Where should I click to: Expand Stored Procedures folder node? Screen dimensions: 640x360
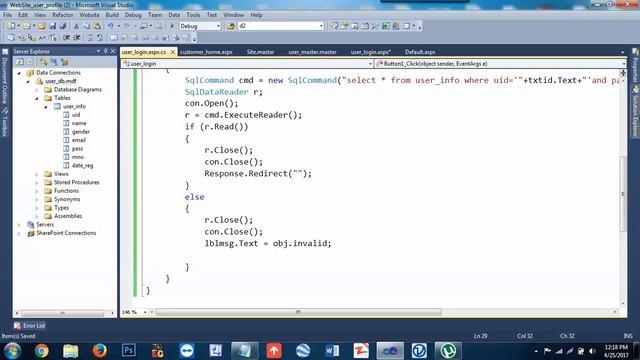(x=37, y=182)
